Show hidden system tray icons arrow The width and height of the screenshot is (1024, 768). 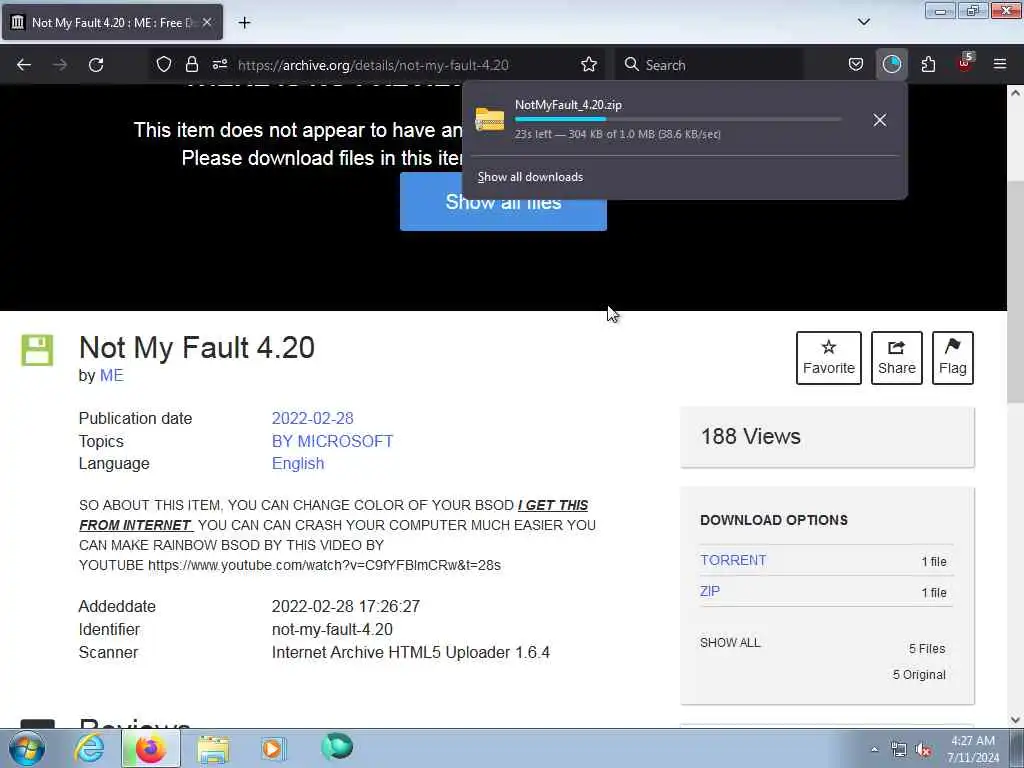[874, 750]
